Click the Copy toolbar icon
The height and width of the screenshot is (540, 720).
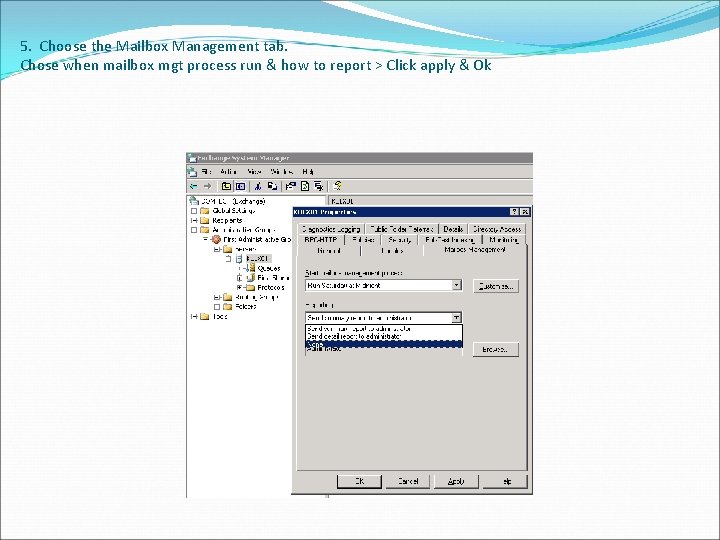click(272, 186)
